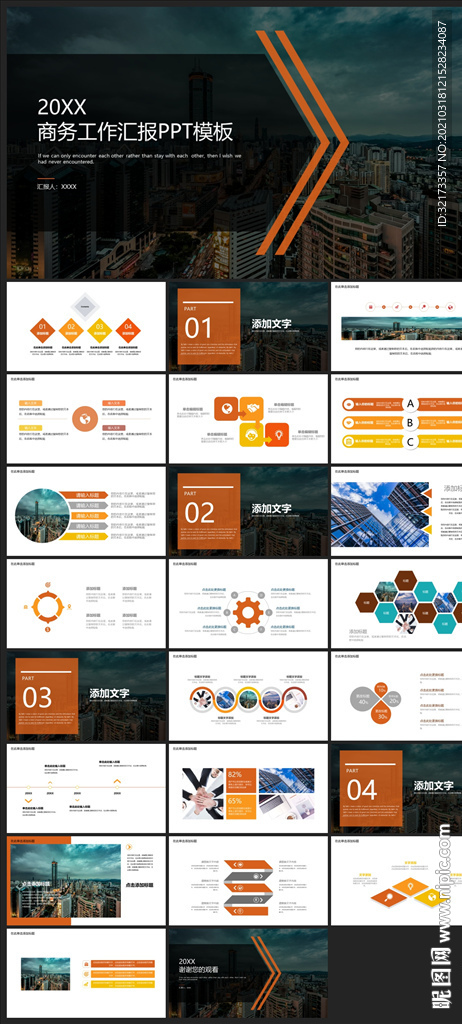Click the 65% orange statistic box
This screenshot has width=462, height=1024.
(242, 807)
